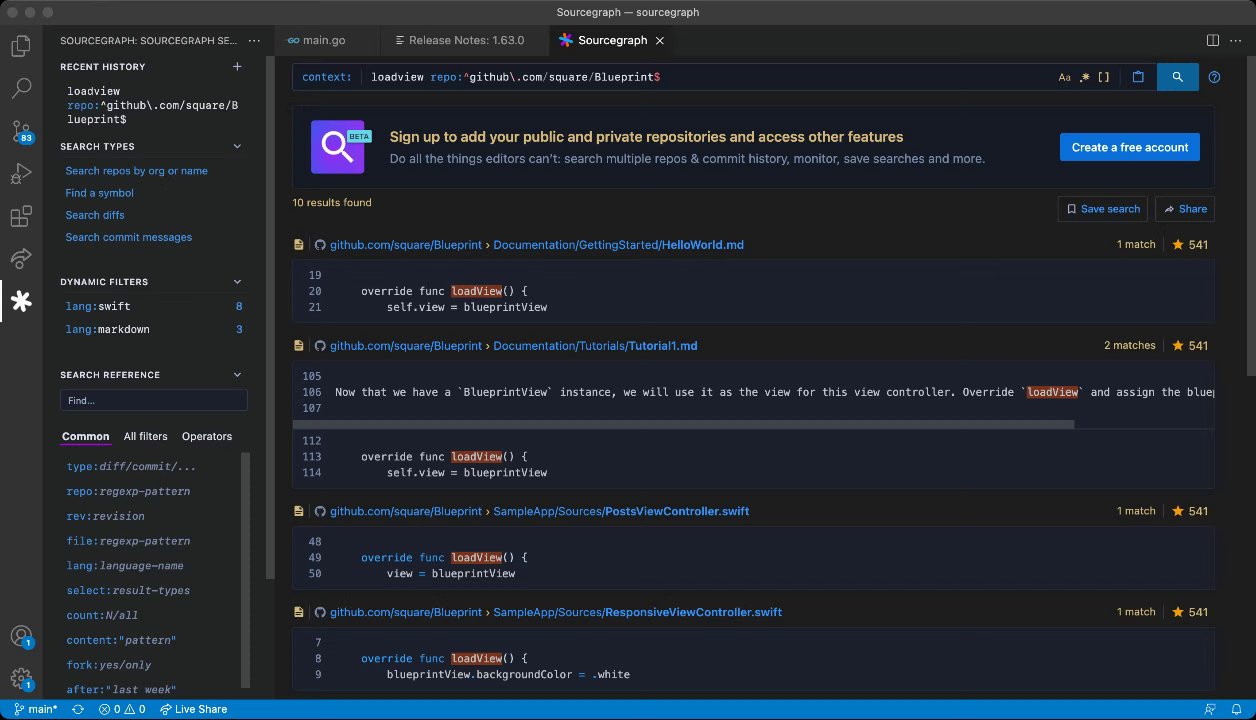Open the Live Share view in the activity bar
Screen dimensions: 1256x720
click(21, 259)
